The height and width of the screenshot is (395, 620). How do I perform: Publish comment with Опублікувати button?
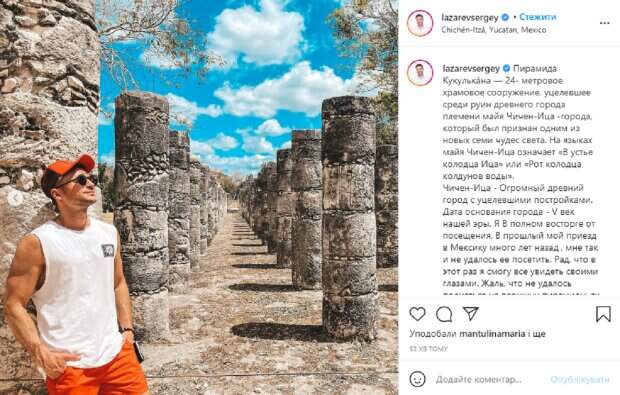click(x=579, y=380)
